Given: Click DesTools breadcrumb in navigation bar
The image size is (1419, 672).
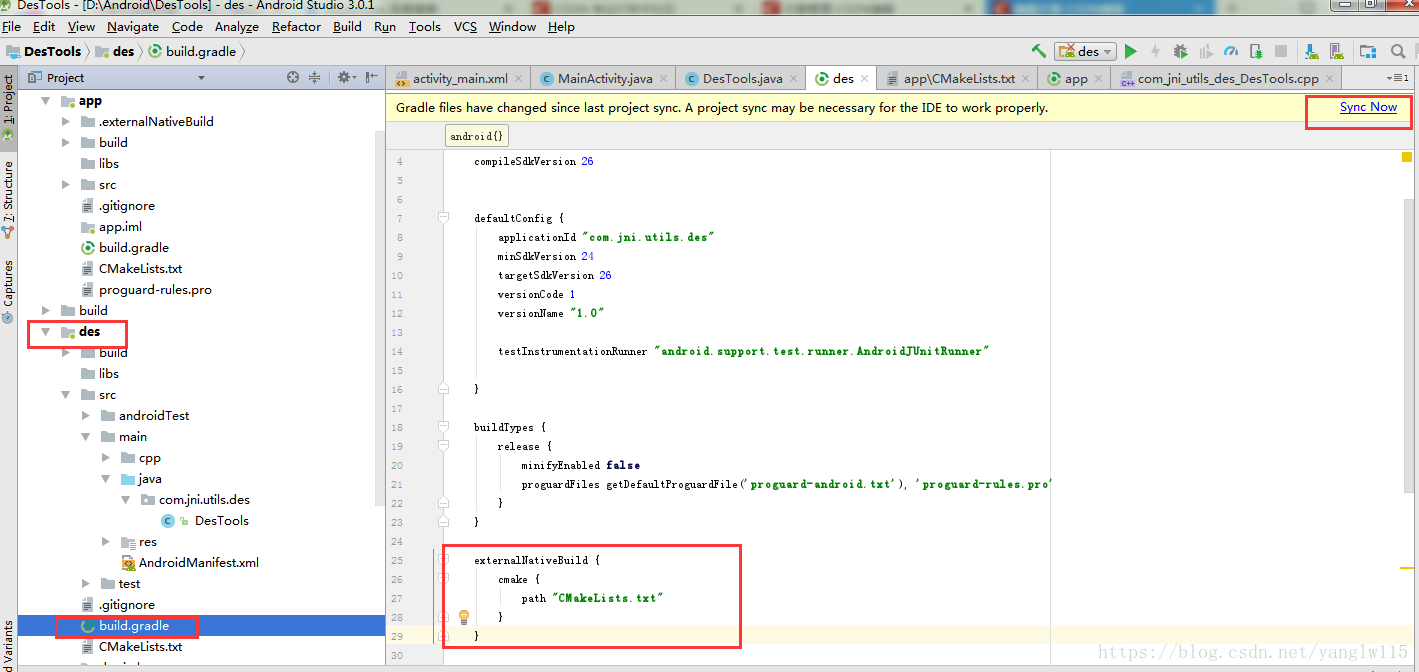Looking at the screenshot, I should [44, 51].
